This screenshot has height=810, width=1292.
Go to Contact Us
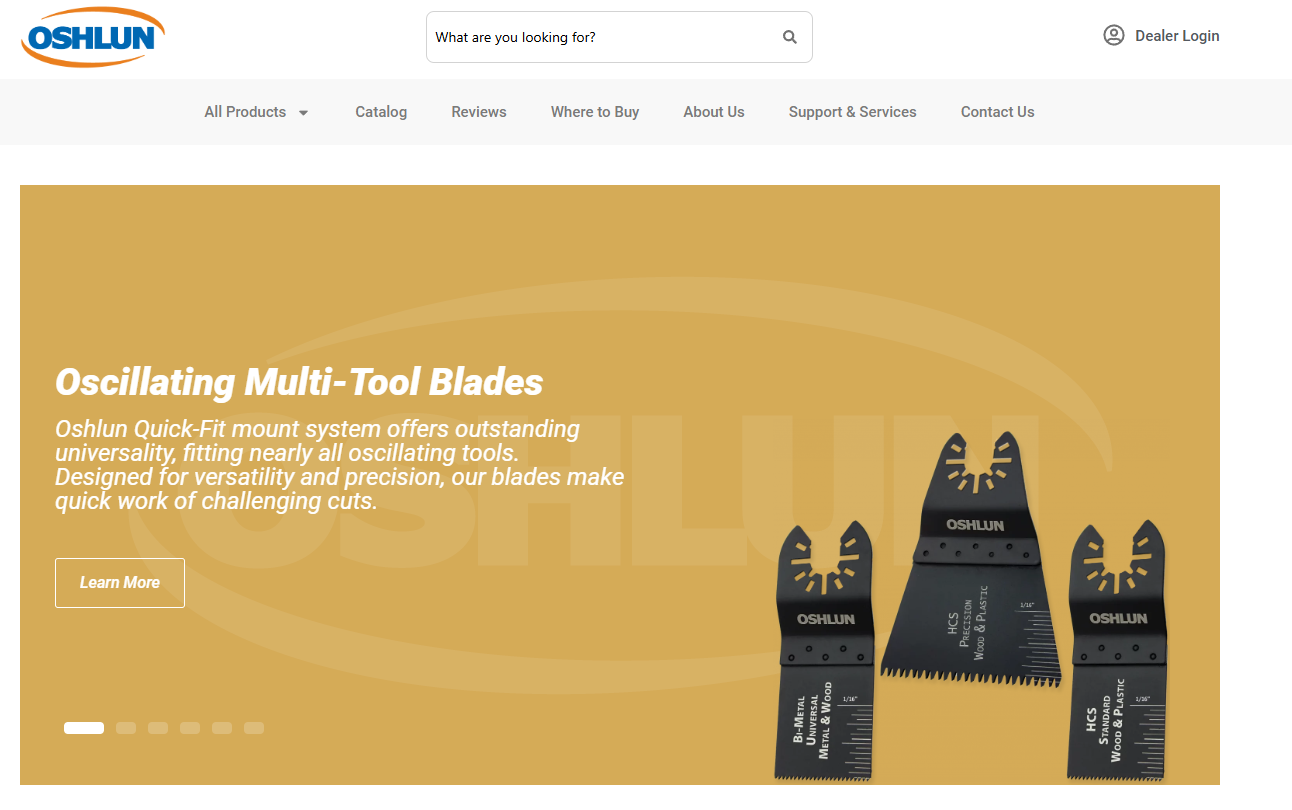997,112
